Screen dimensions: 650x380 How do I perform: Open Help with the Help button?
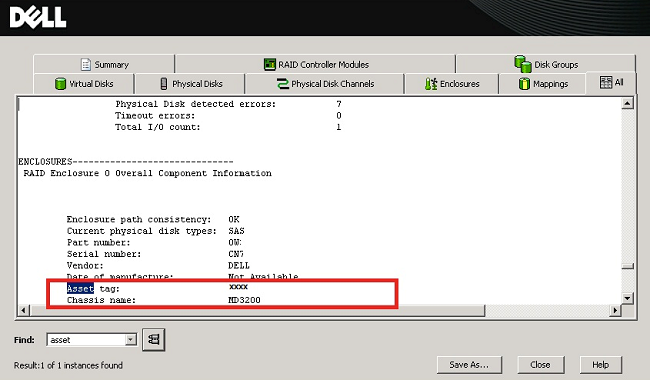(601, 365)
